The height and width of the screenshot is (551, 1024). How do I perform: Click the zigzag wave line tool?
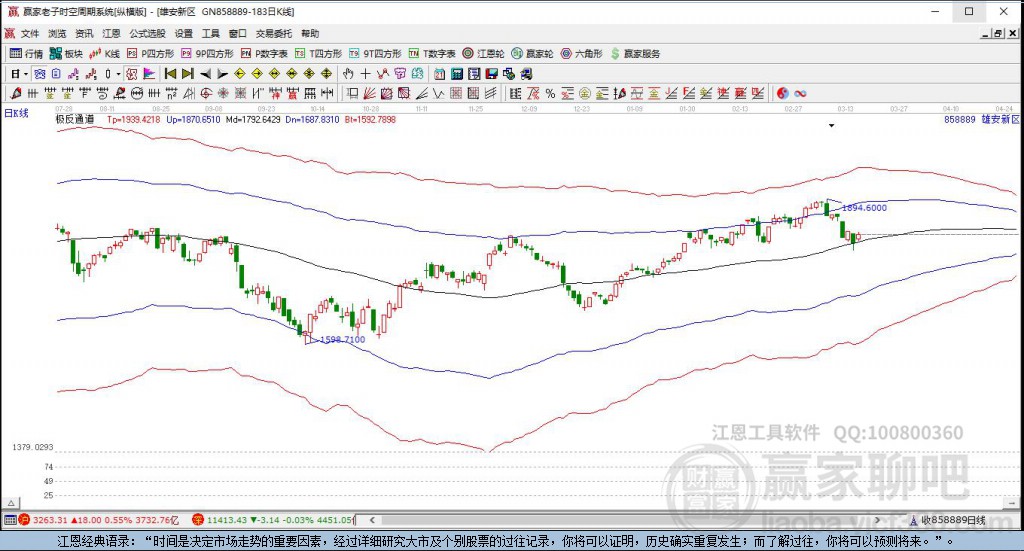(439, 93)
